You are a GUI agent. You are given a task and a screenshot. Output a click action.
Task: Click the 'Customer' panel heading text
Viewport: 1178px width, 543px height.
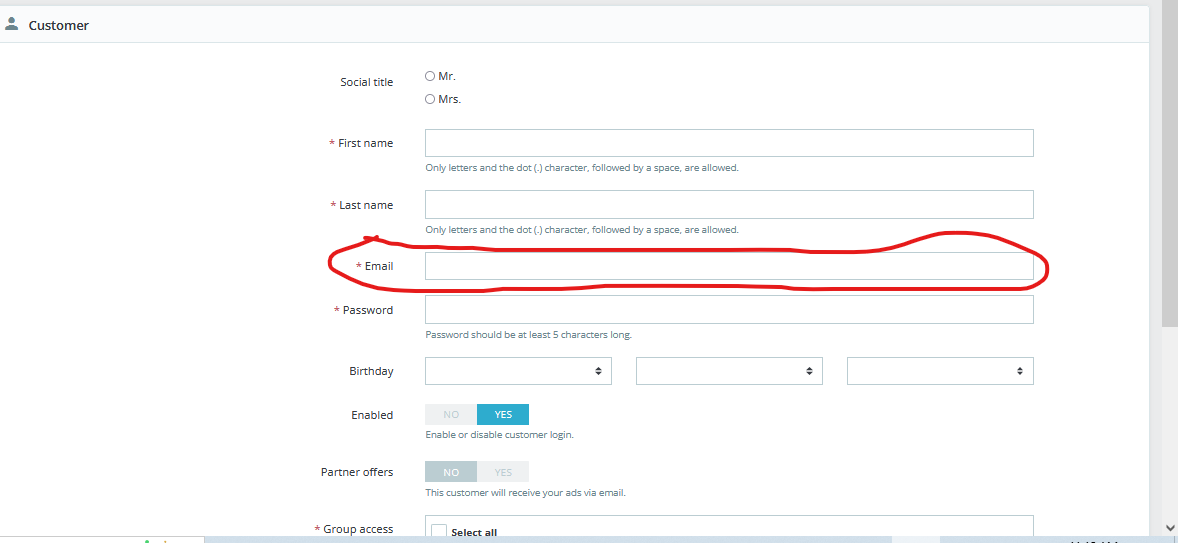(59, 26)
